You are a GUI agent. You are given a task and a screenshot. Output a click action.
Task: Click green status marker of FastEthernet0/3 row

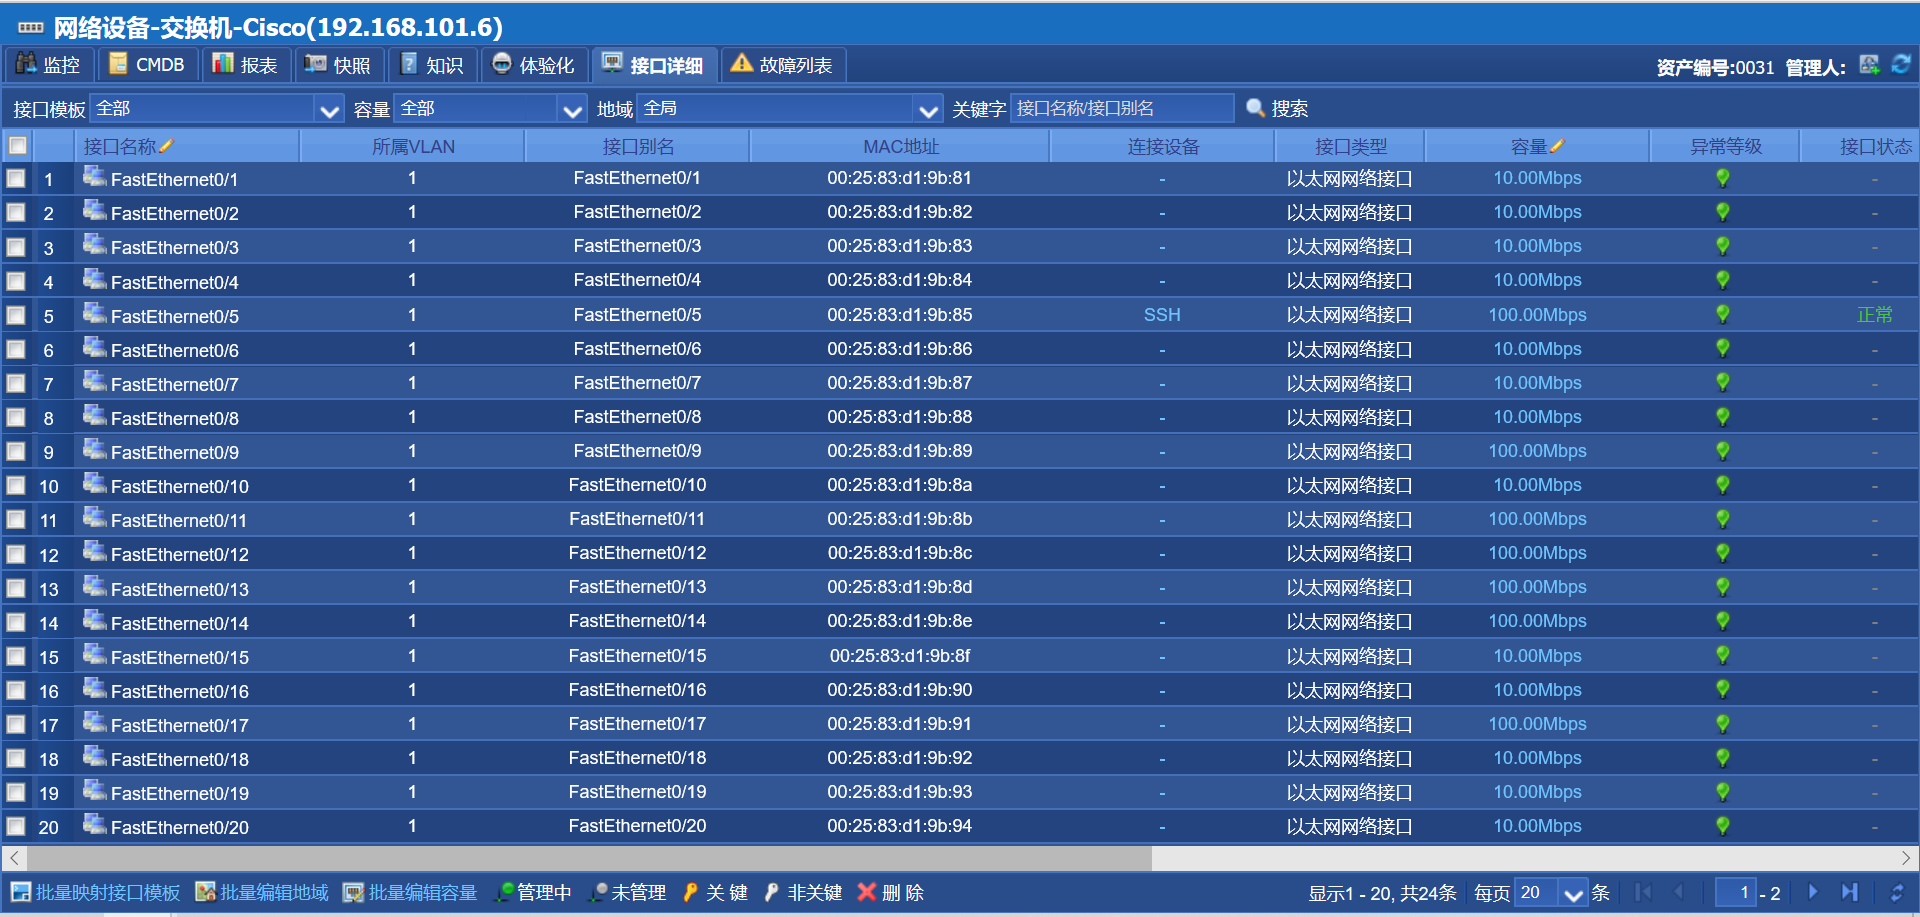pyautogui.click(x=1723, y=246)
